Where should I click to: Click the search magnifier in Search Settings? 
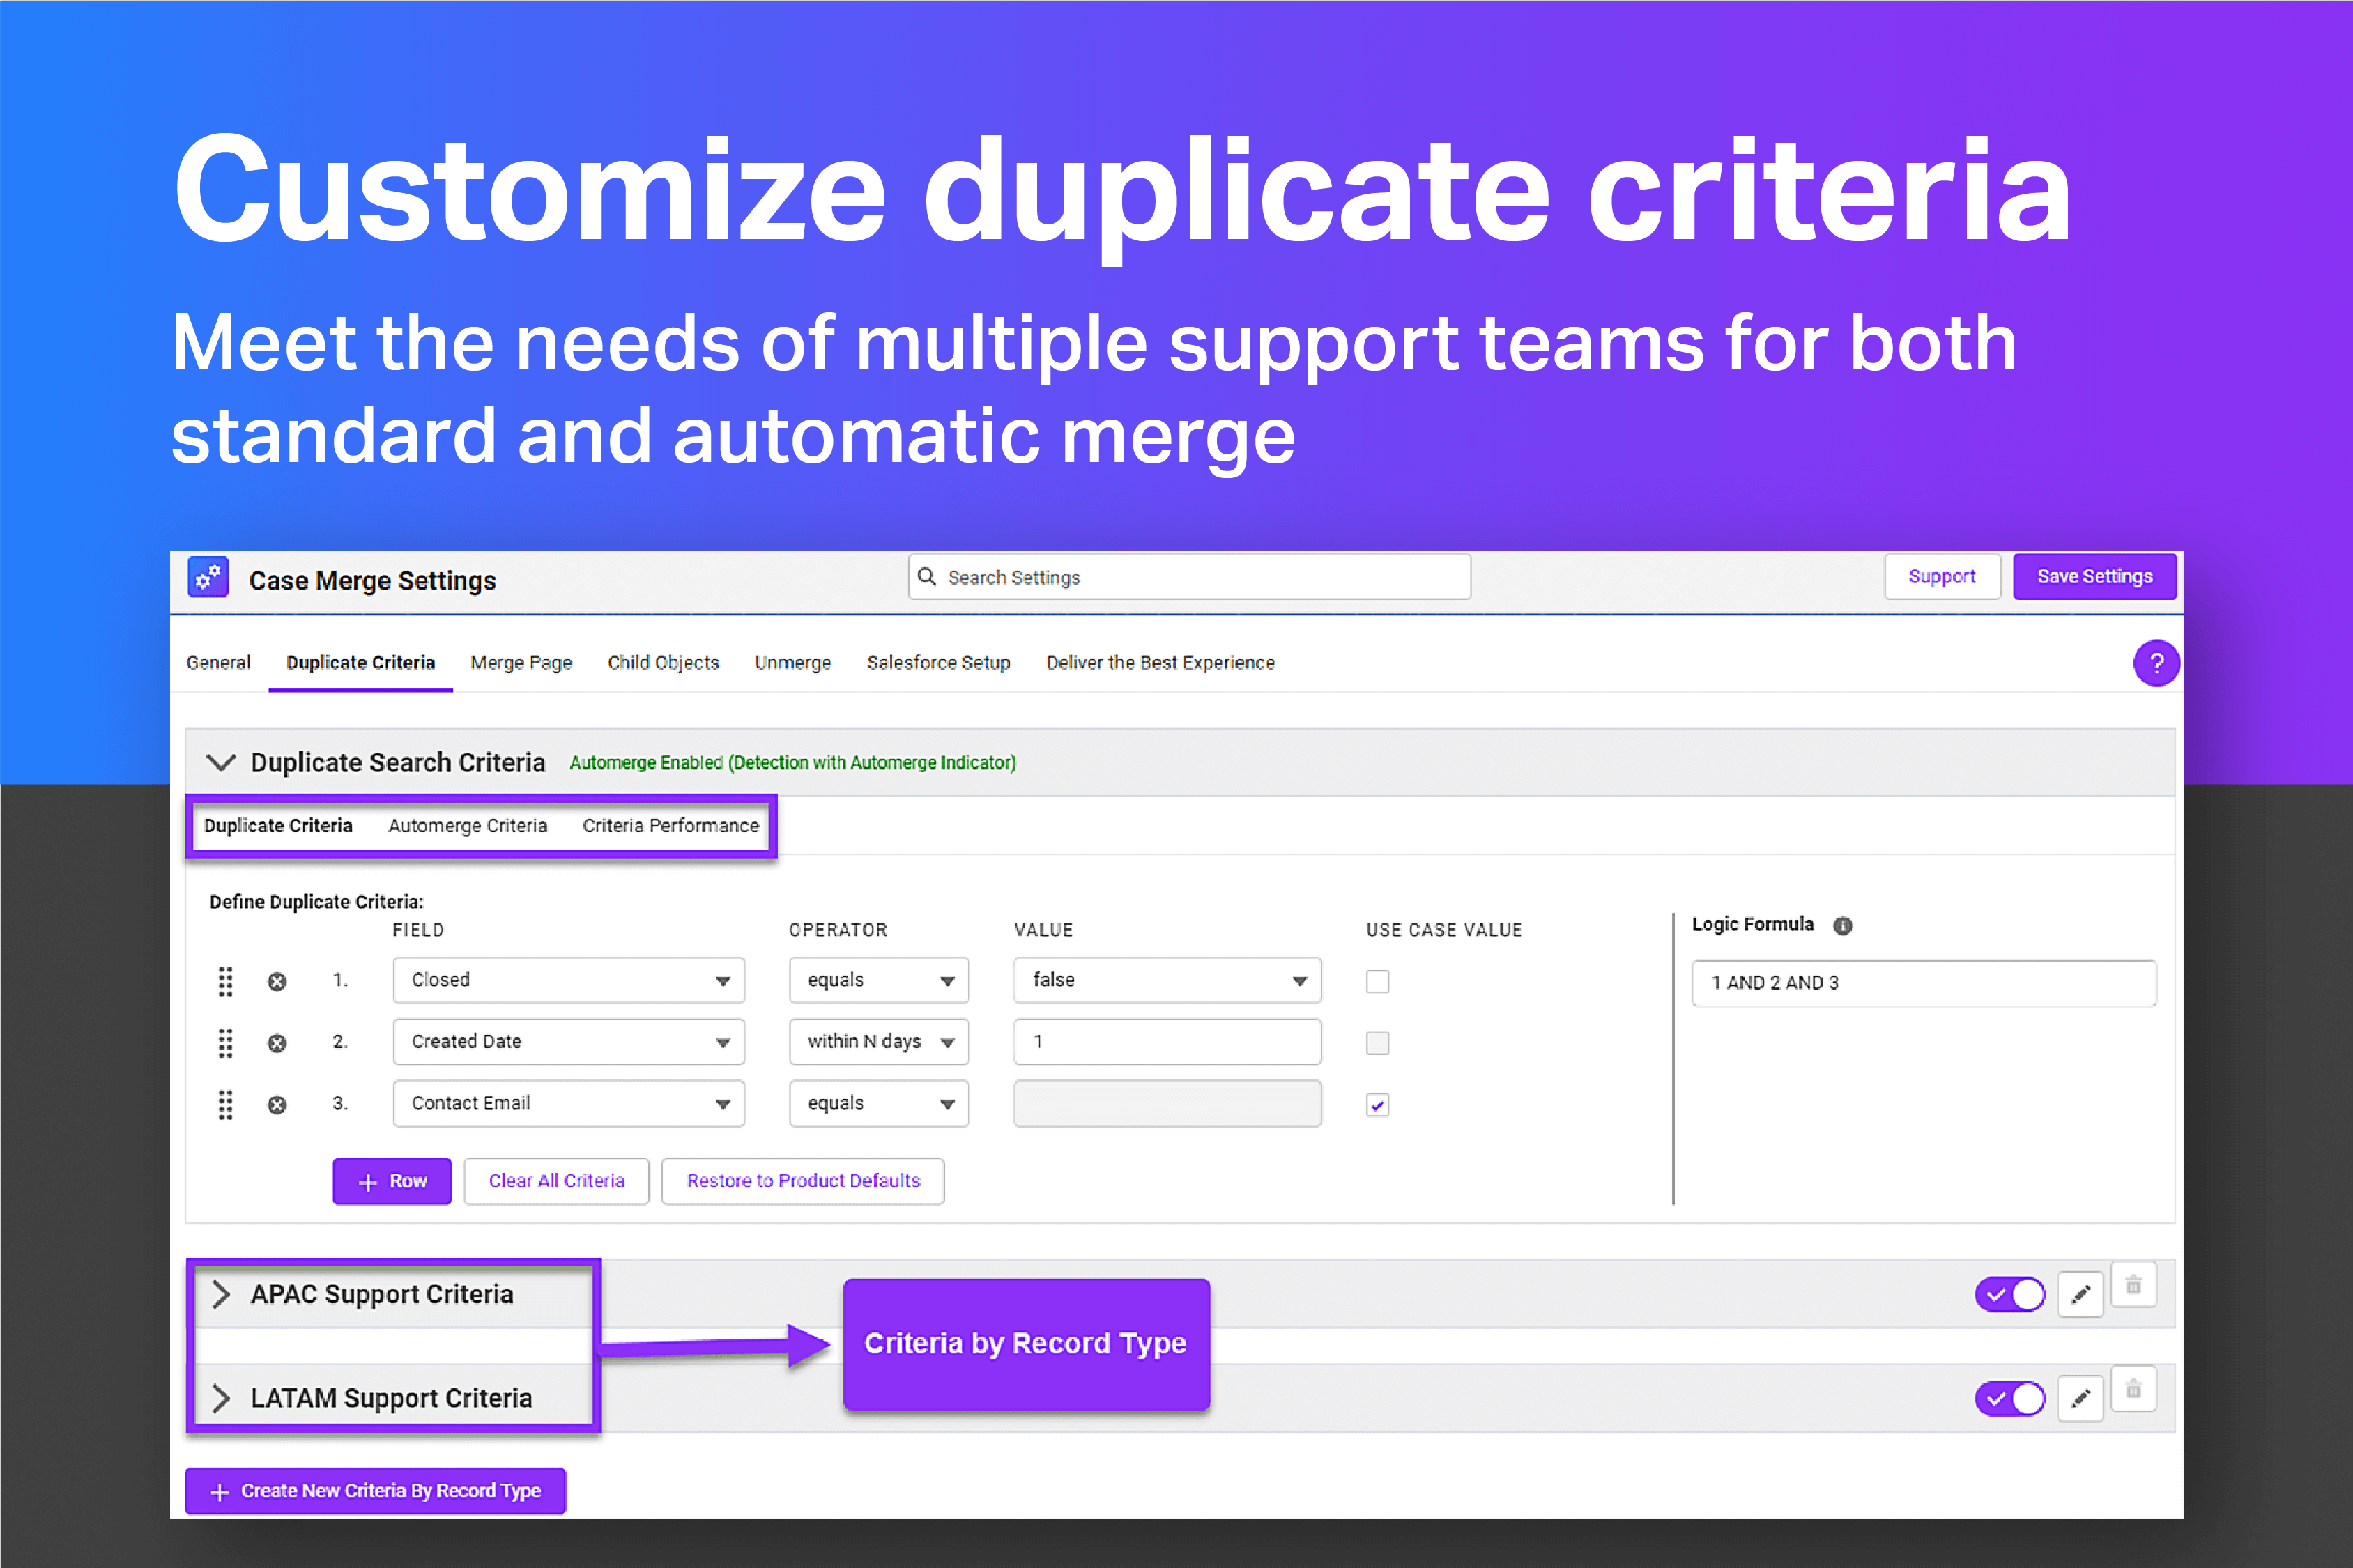927,577
